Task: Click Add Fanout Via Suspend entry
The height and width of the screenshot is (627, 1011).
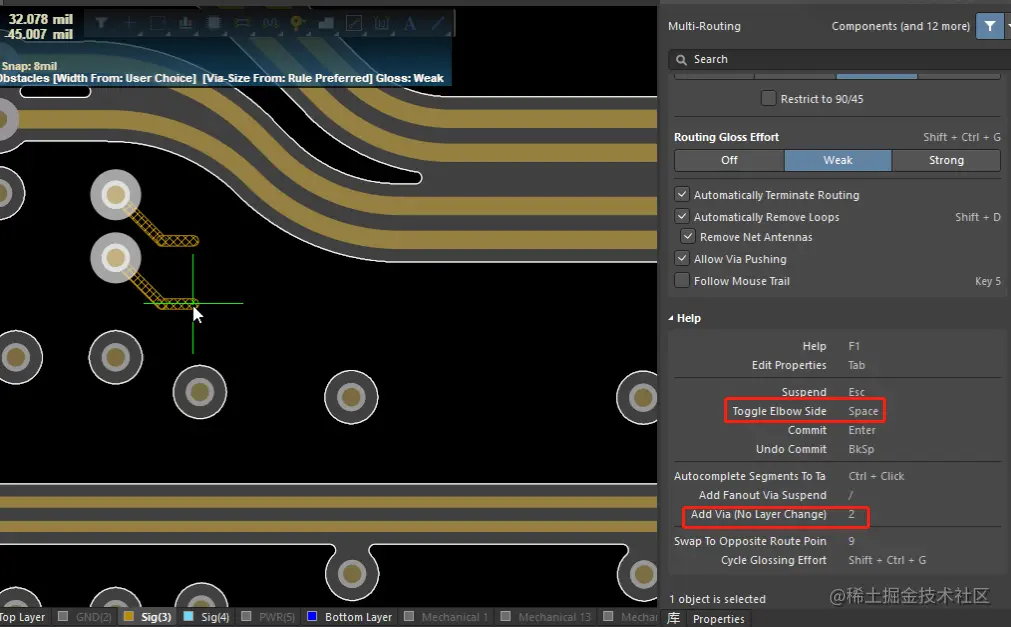Action: pos(776,495)
